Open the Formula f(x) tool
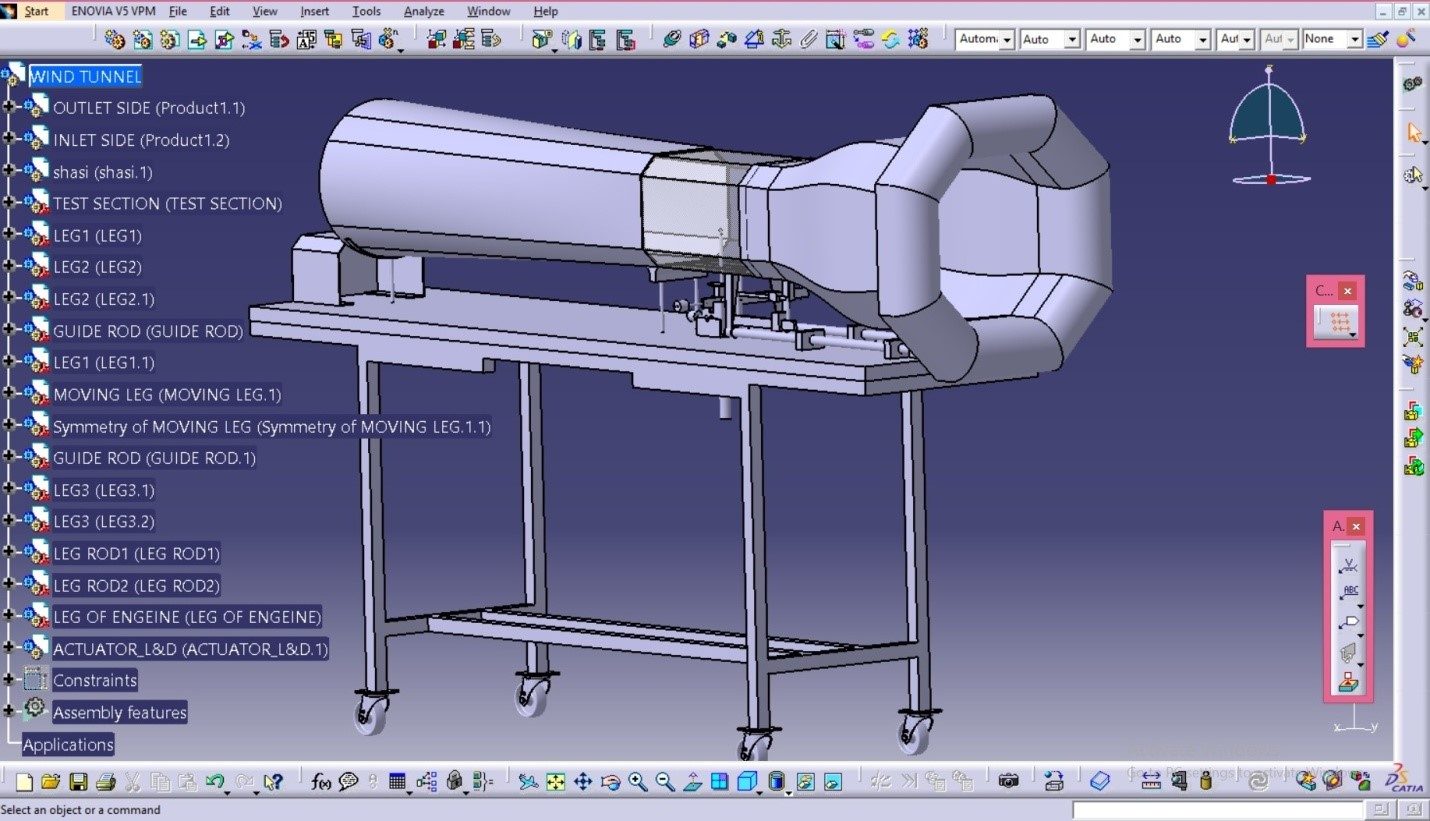Image resolution: width=1430 pixels, height=821 pixels. click(x=321, y=781)
